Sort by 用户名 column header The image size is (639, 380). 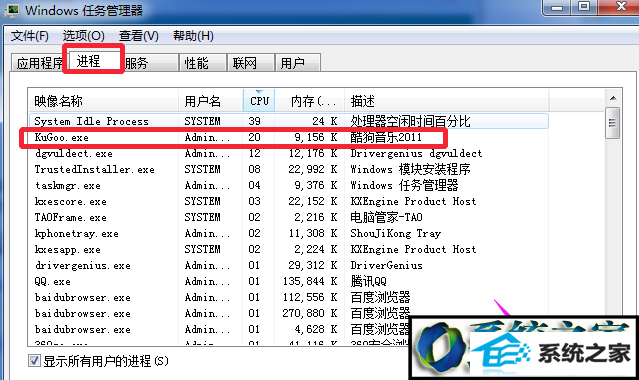point(211,100)
